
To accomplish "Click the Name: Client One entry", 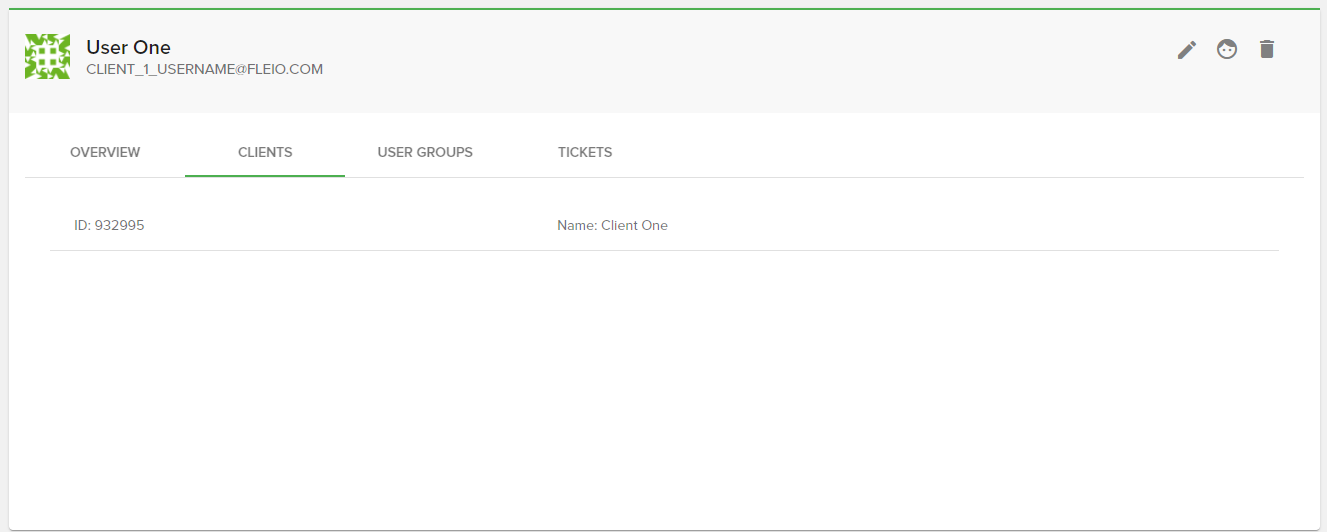I will tap(612, 226).
